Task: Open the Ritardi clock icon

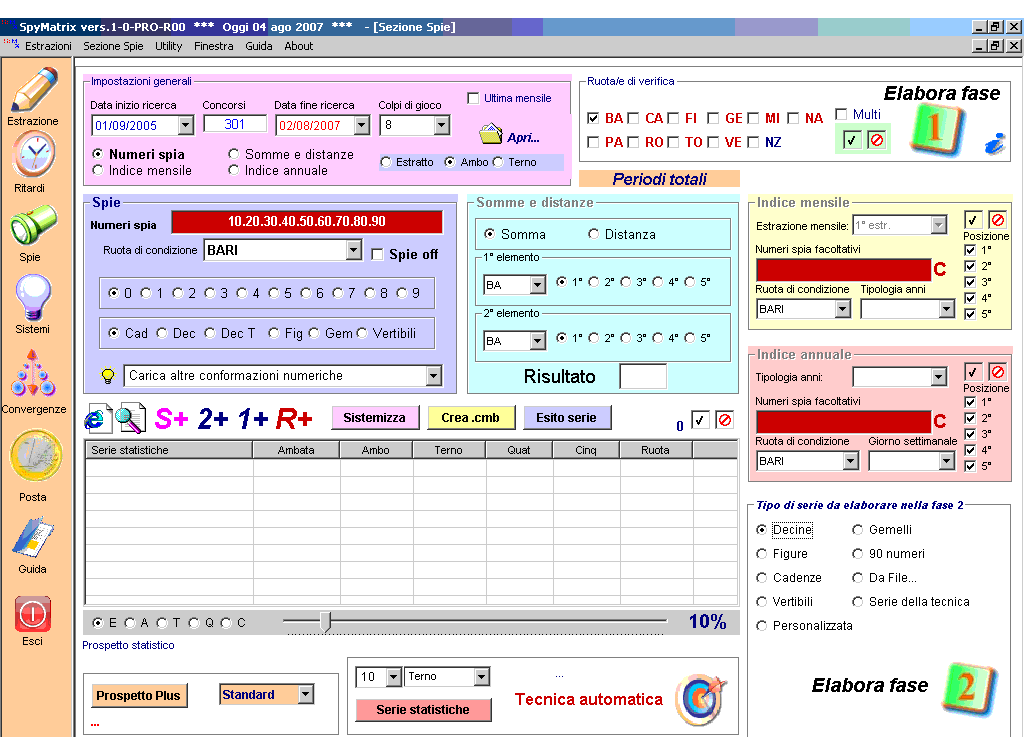Action: [34, 154]
